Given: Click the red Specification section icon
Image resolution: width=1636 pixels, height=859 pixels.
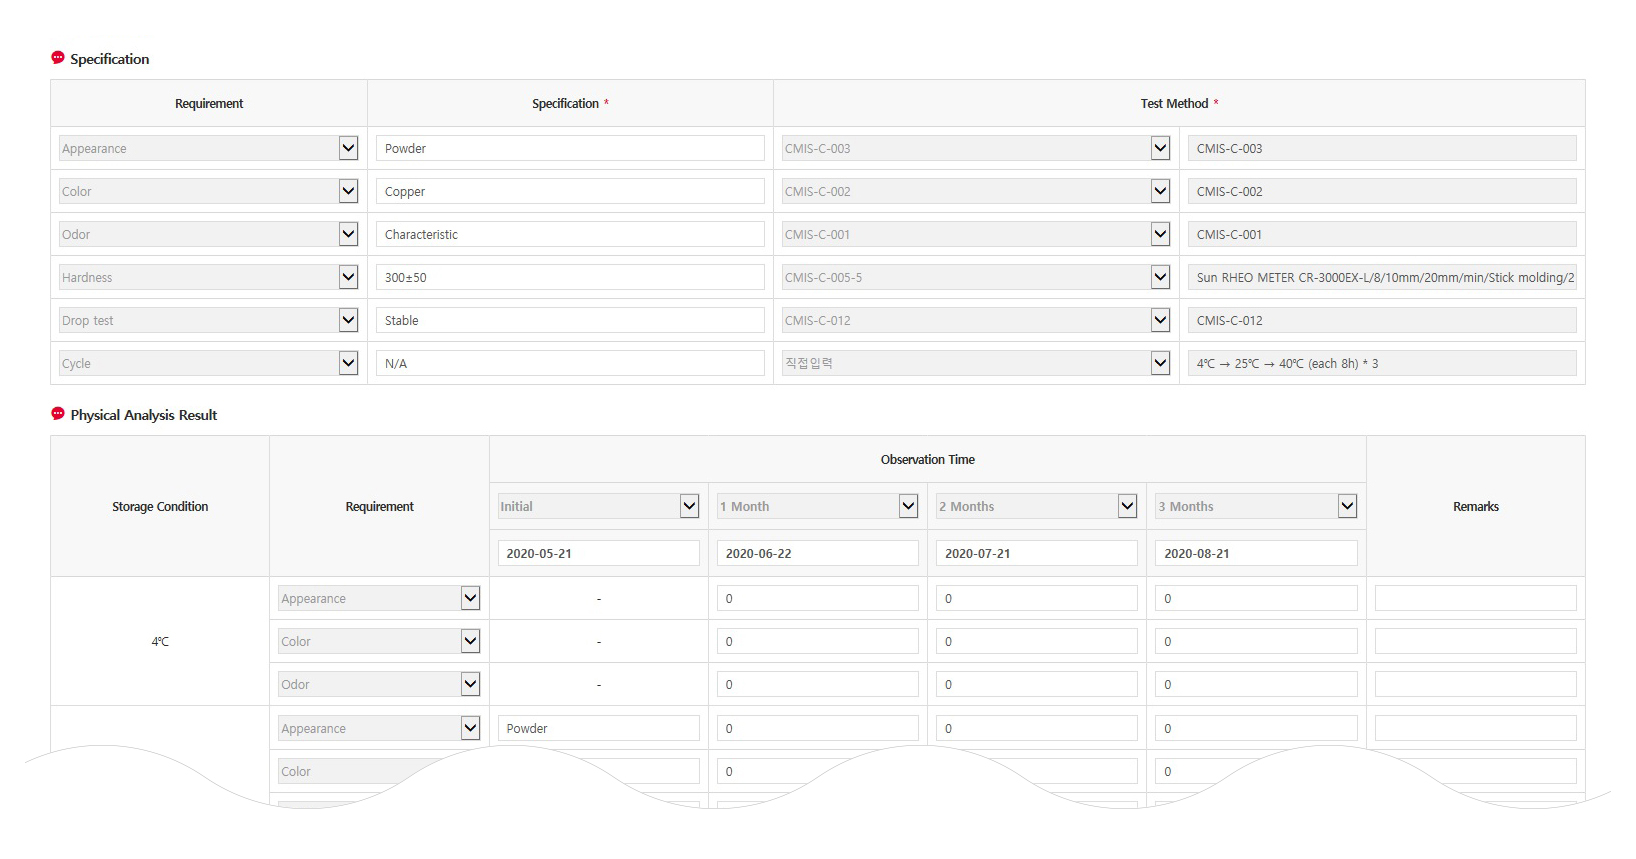Looking at the screenshot, I should 58,58.
